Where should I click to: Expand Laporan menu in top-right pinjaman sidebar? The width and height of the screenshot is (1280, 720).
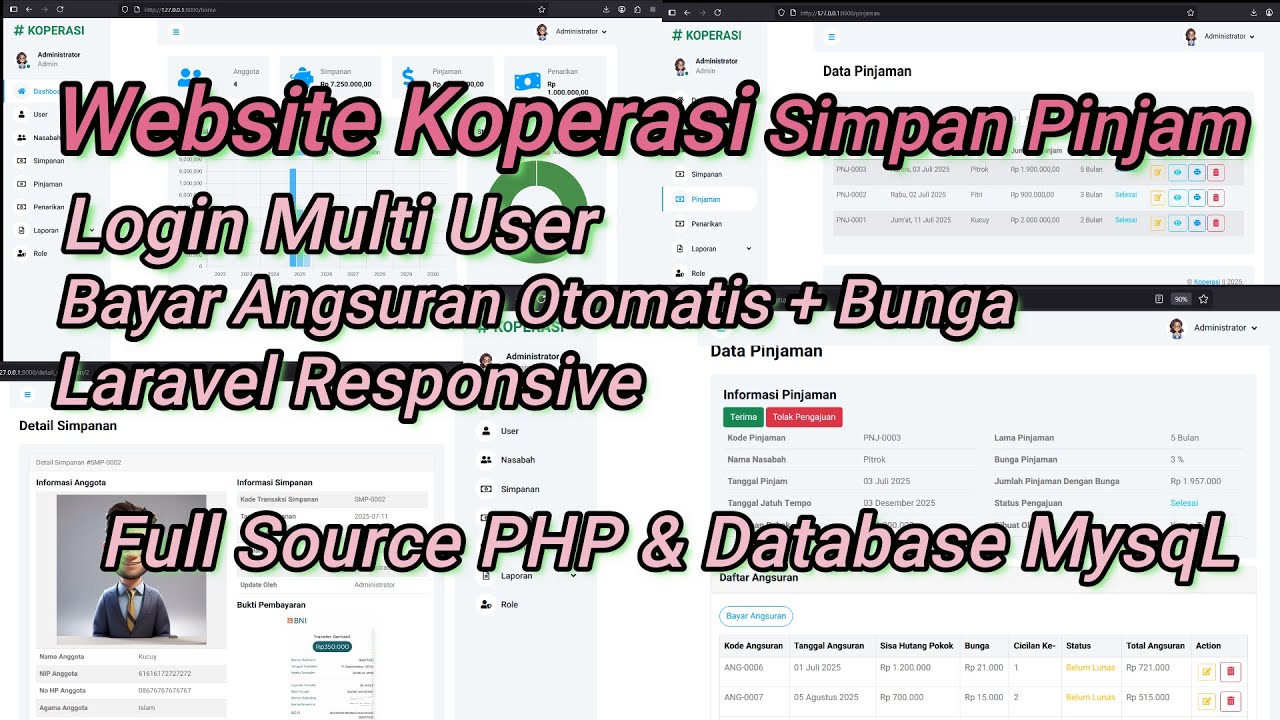pos(713,248)
